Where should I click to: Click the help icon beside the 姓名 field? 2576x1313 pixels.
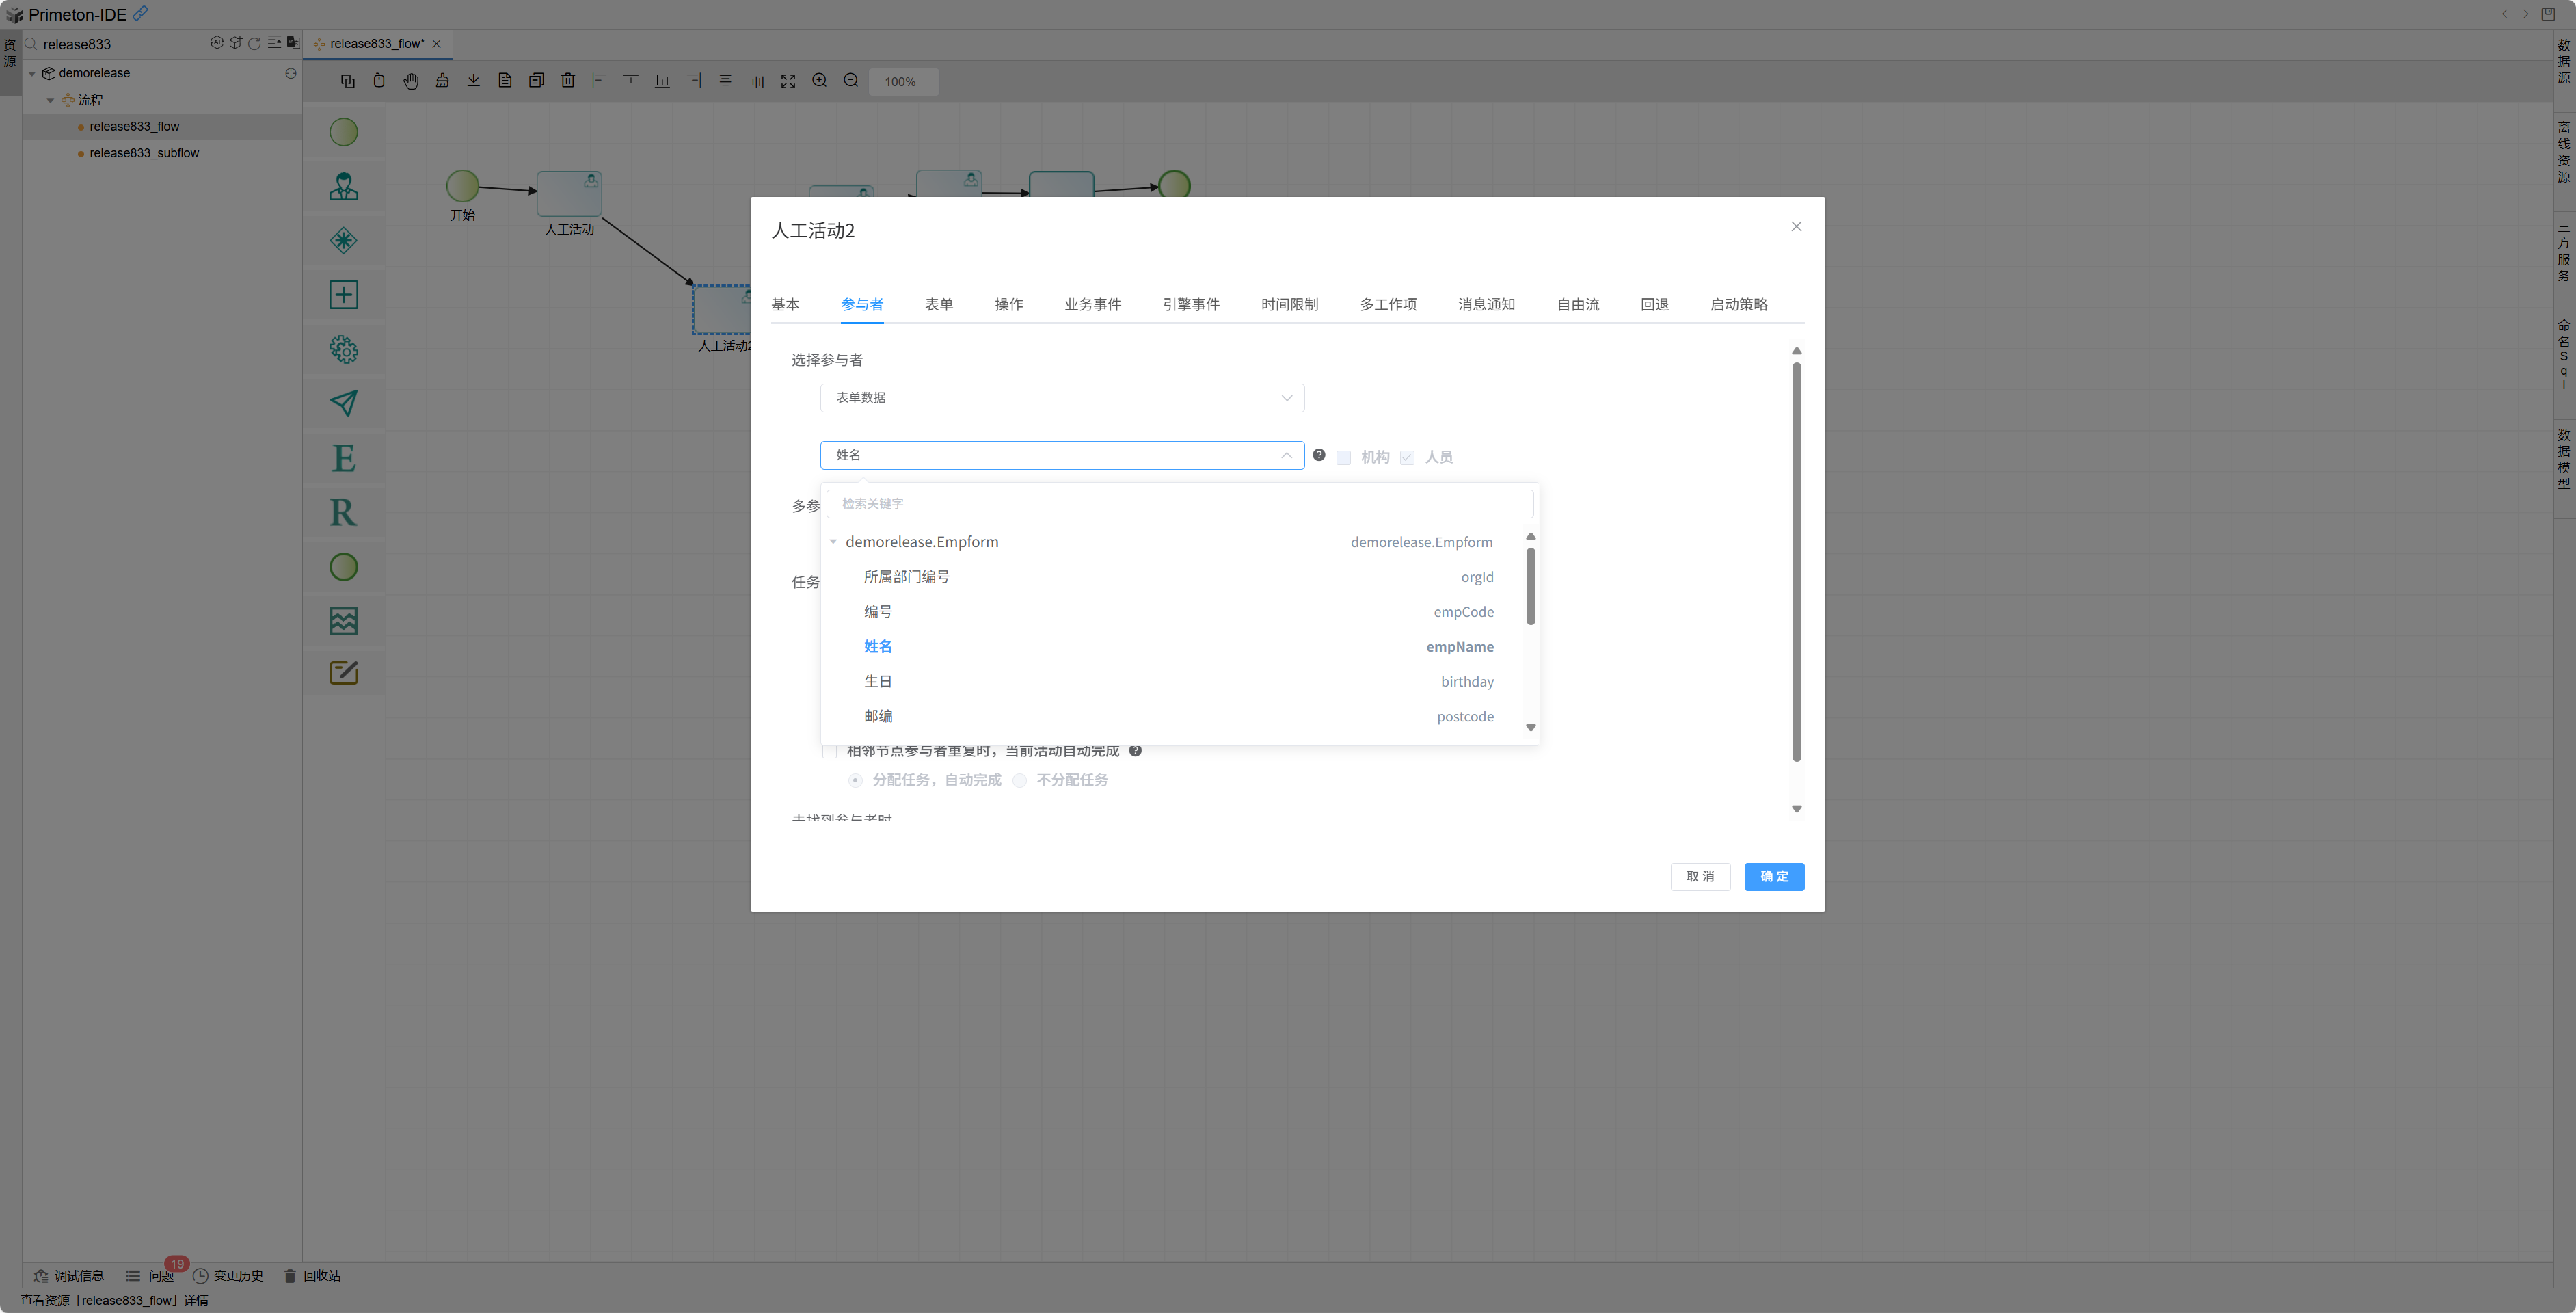coord(1319,455)
